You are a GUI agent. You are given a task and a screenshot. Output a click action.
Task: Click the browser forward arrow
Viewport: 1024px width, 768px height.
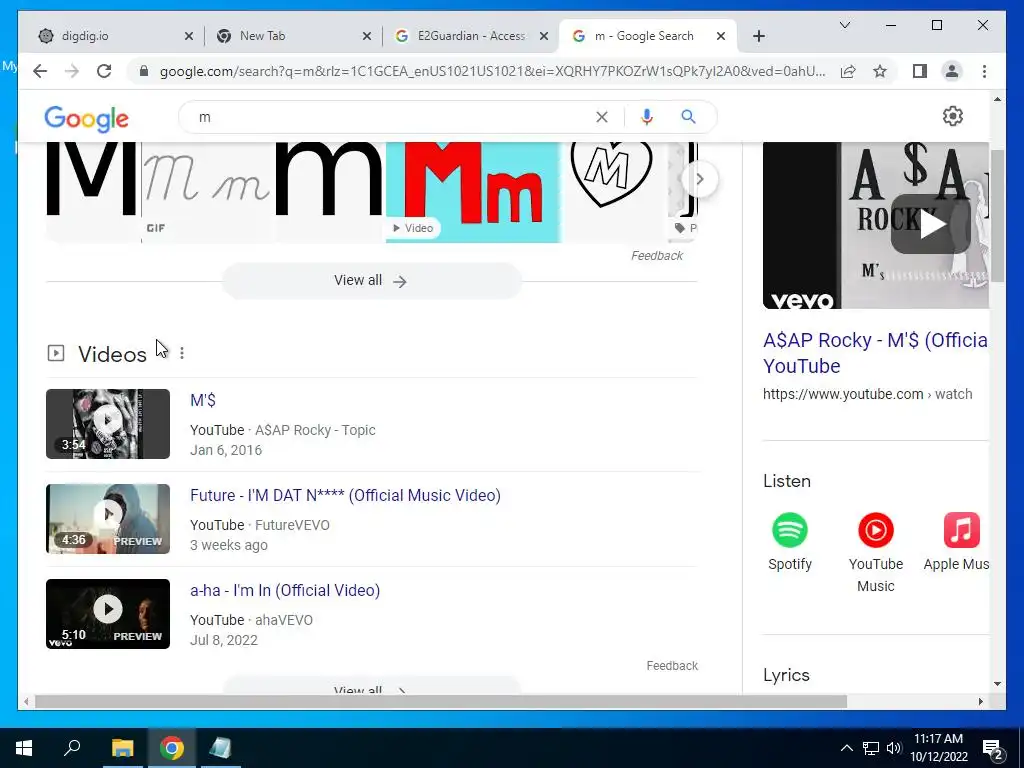[72, 71]
